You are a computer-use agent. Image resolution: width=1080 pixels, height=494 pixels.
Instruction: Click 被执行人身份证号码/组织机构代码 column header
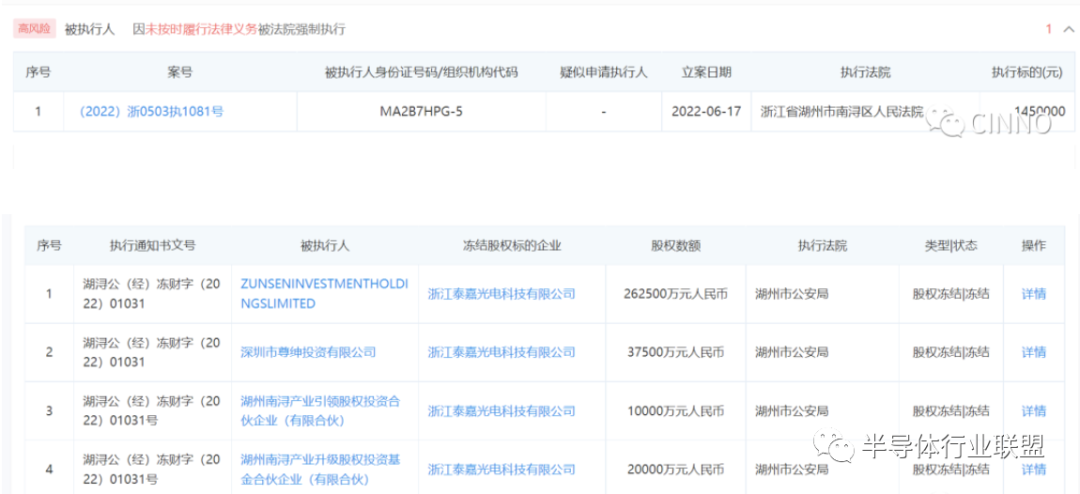[421, 72]
